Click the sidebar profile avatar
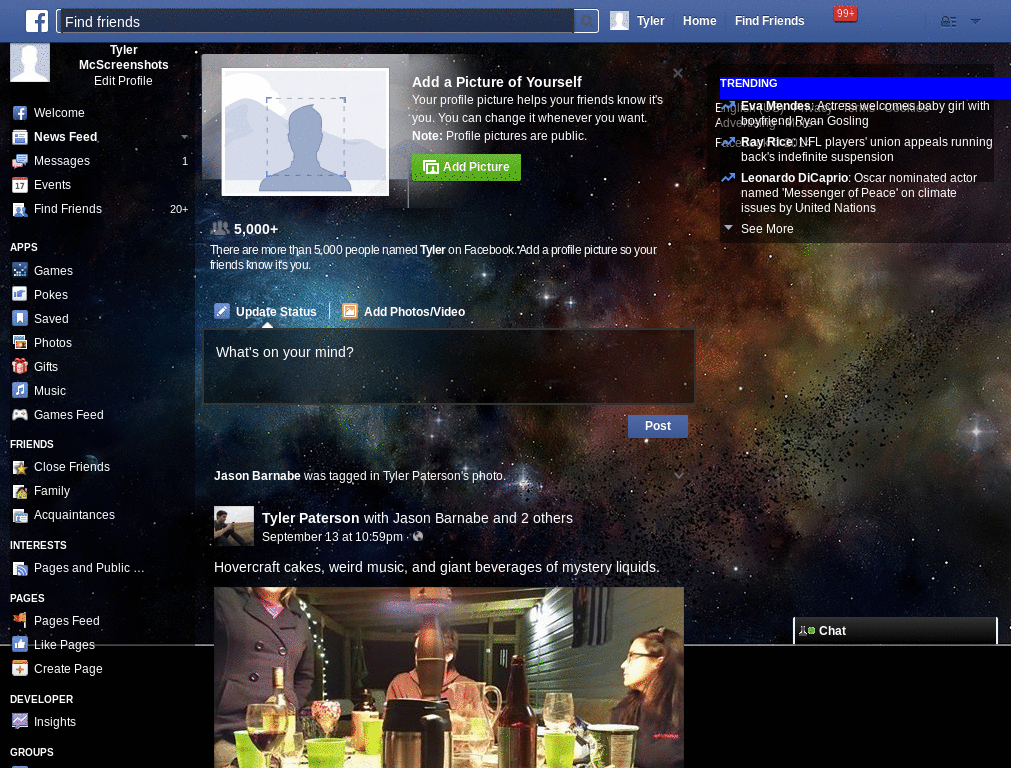 pos(29,63)
